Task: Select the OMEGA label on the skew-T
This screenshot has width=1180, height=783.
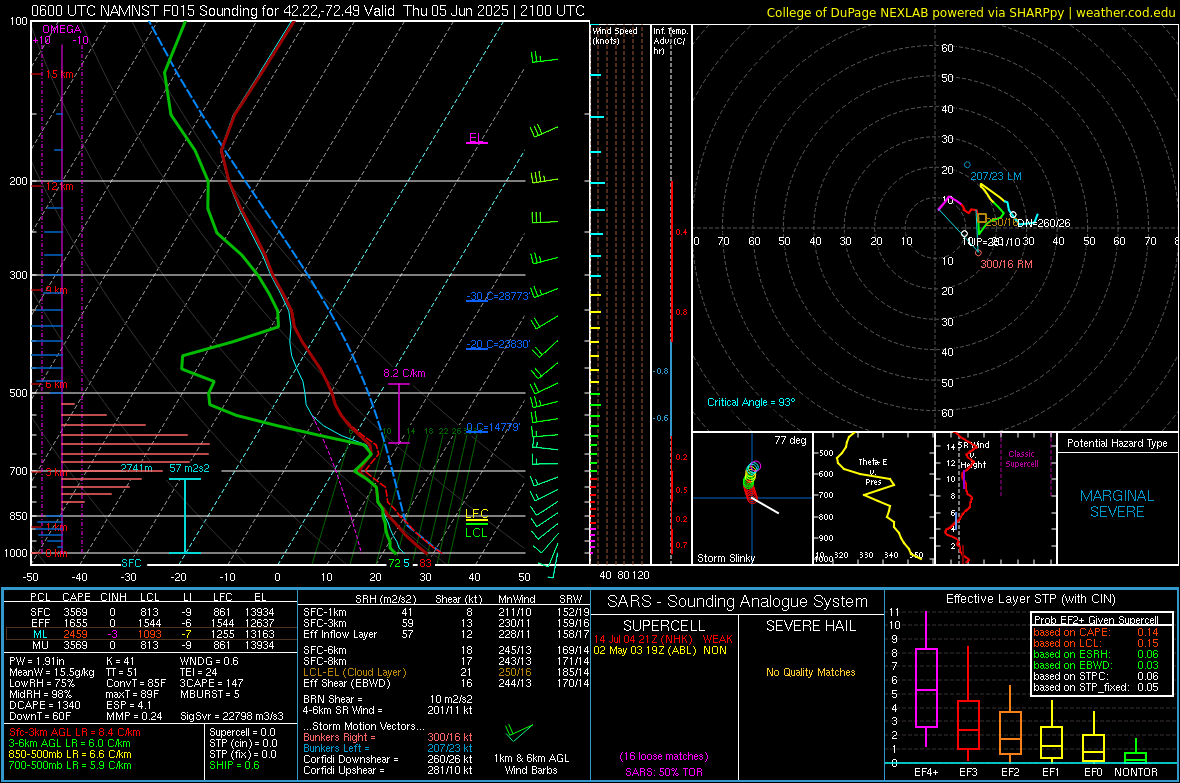Action: click(61, 29)
